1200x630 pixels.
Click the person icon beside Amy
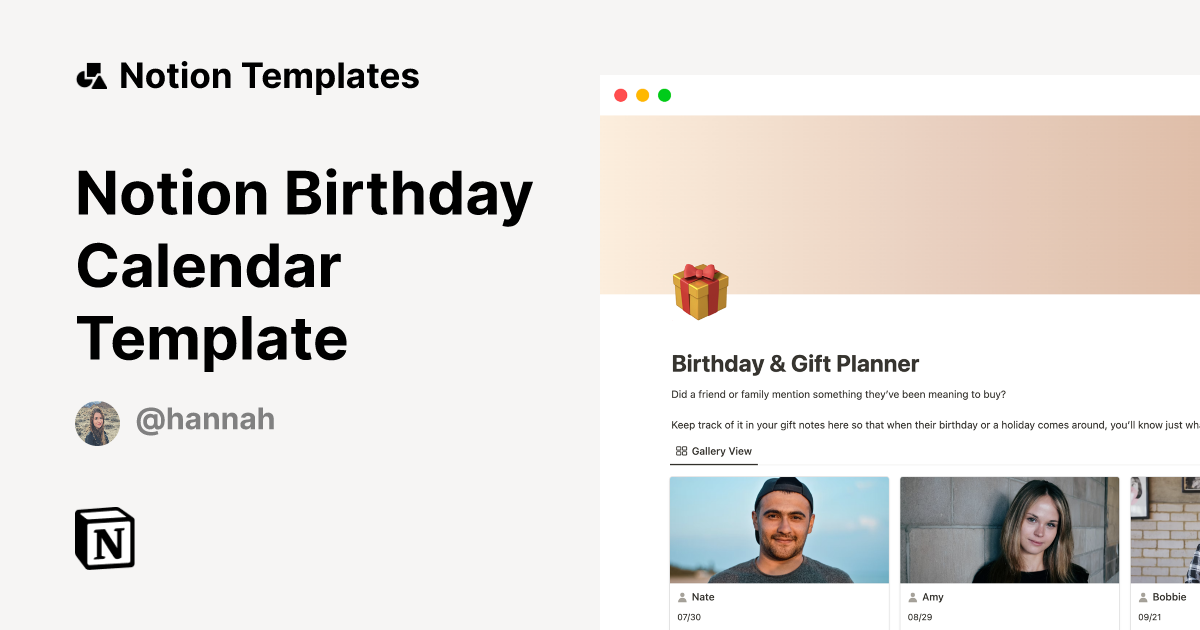(x=913, y=597)
